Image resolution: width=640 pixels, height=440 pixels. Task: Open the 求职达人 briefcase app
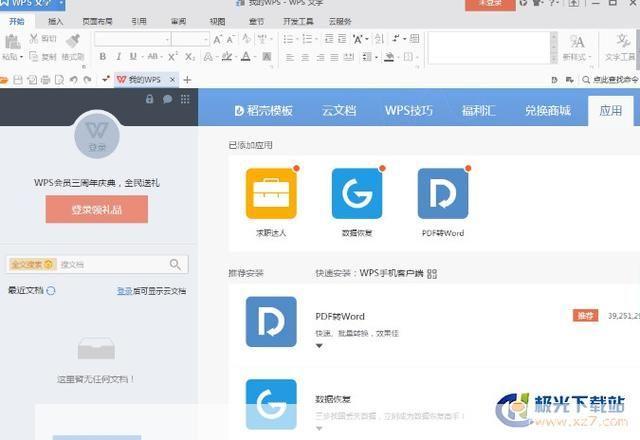coord(271,193)
